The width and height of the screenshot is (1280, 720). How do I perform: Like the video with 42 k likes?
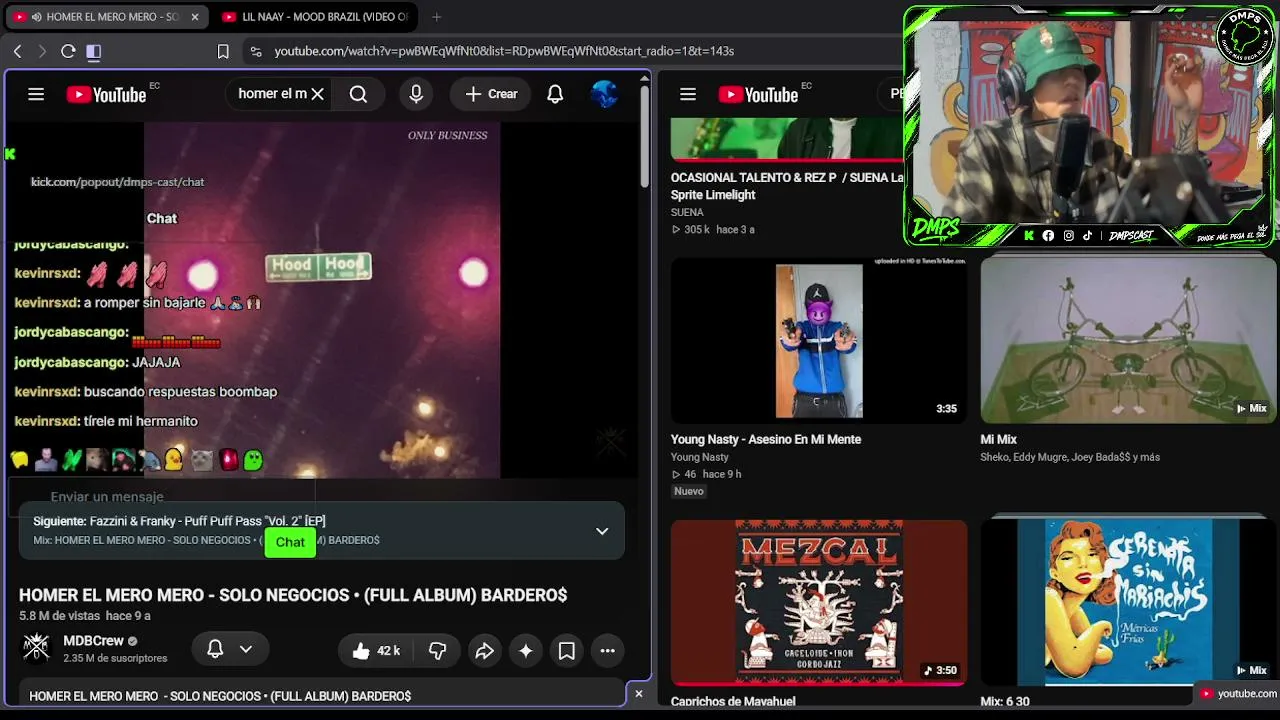376,651
